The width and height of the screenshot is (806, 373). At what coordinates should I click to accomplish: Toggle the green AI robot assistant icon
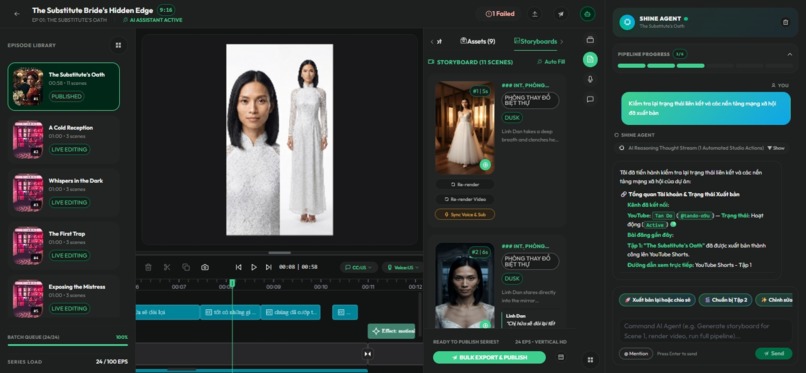pos(588,14)
